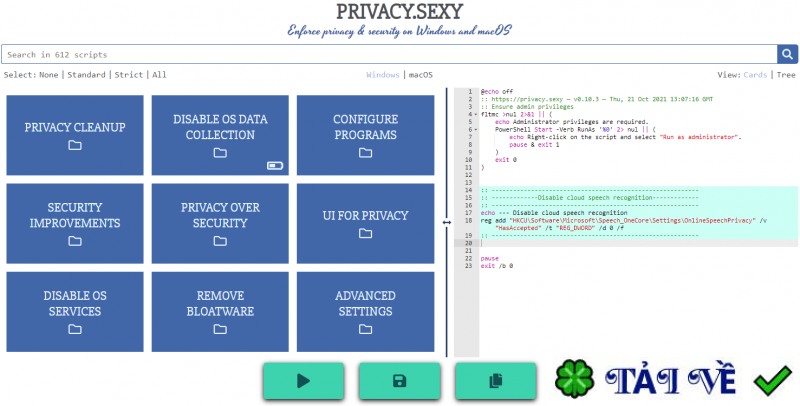Copy the script with copy button
The width and height of the screenshot is (800, 406).
(495, 380)
